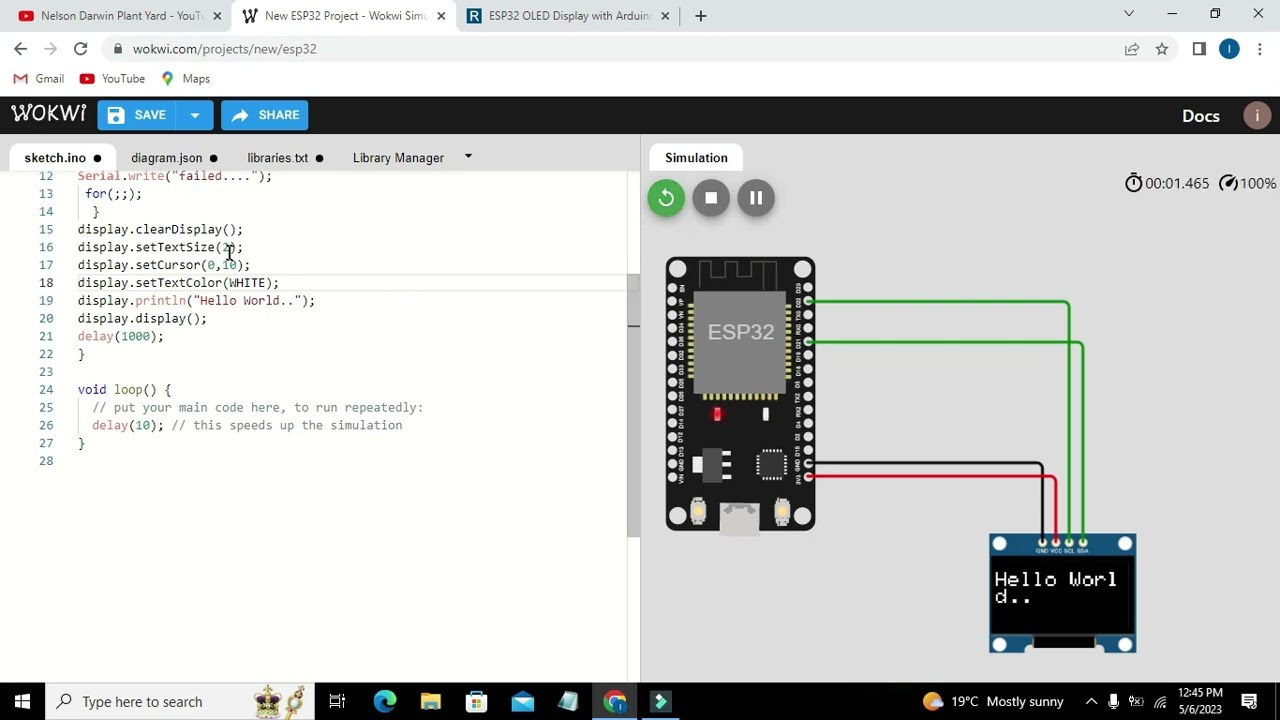Open the Chrome three-dot menu
The height and width of the screenshot is (720, 1280).
[1259, 49]
